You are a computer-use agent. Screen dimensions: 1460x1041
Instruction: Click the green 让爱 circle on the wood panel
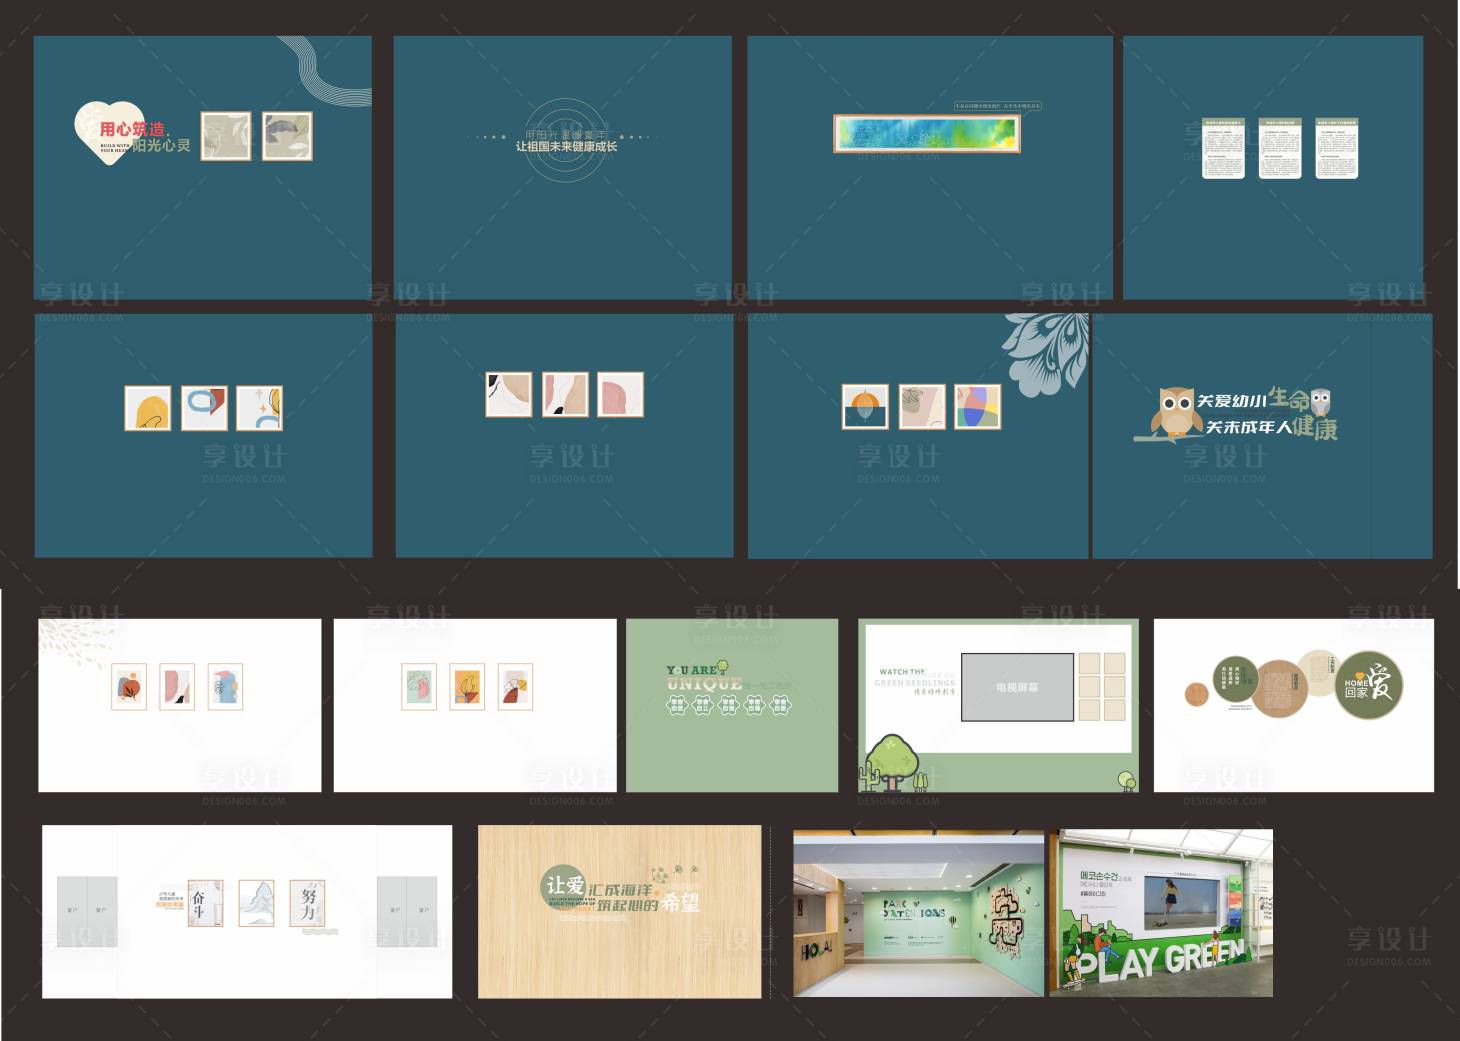(564, 886)
